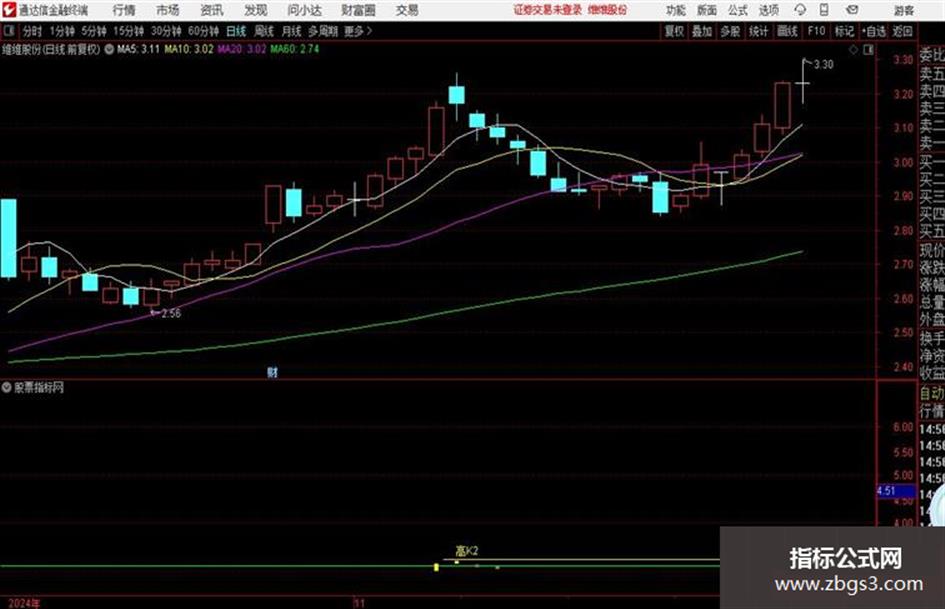The image size is (945, 609).
Task: Click the 标记 mark toolbar button
Action: 844,31
